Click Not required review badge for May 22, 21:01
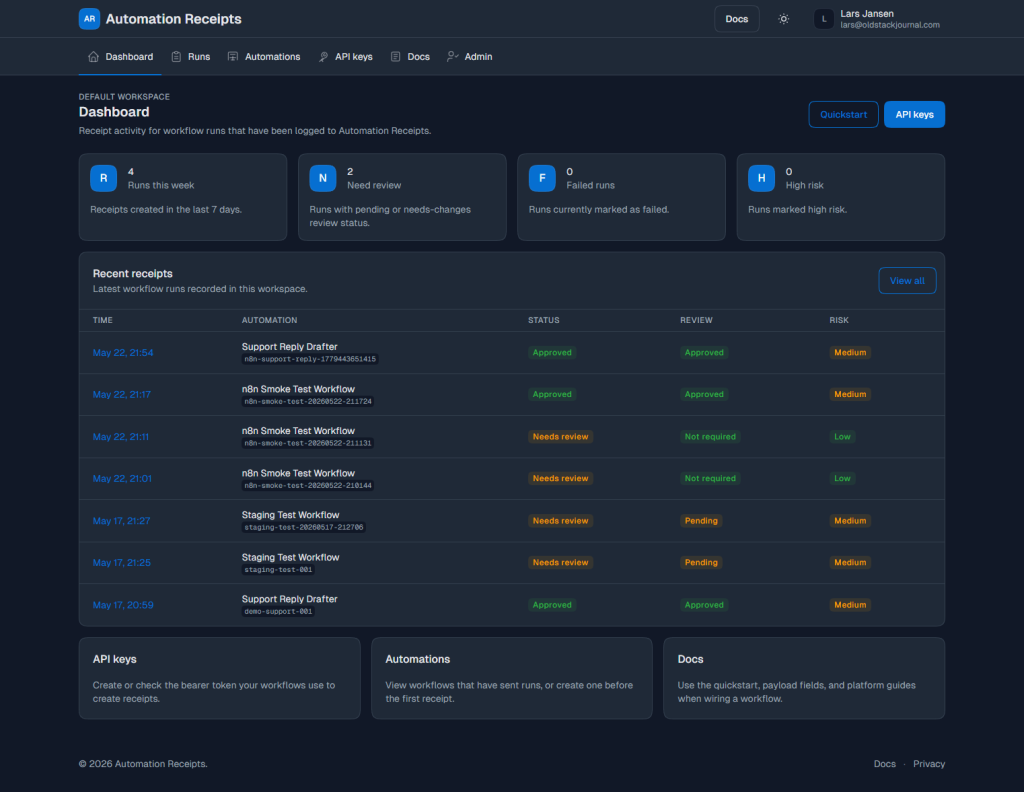Viewport: 1024px width, 792px height. (710, 479)
